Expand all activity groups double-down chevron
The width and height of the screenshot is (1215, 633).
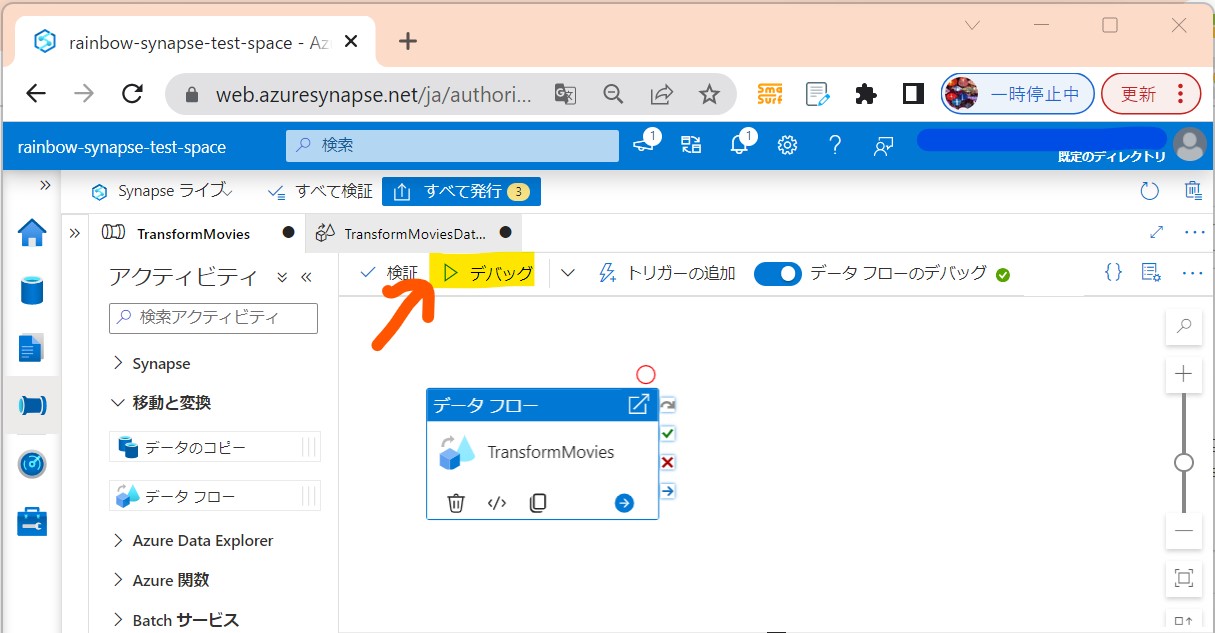pos(282,277)
